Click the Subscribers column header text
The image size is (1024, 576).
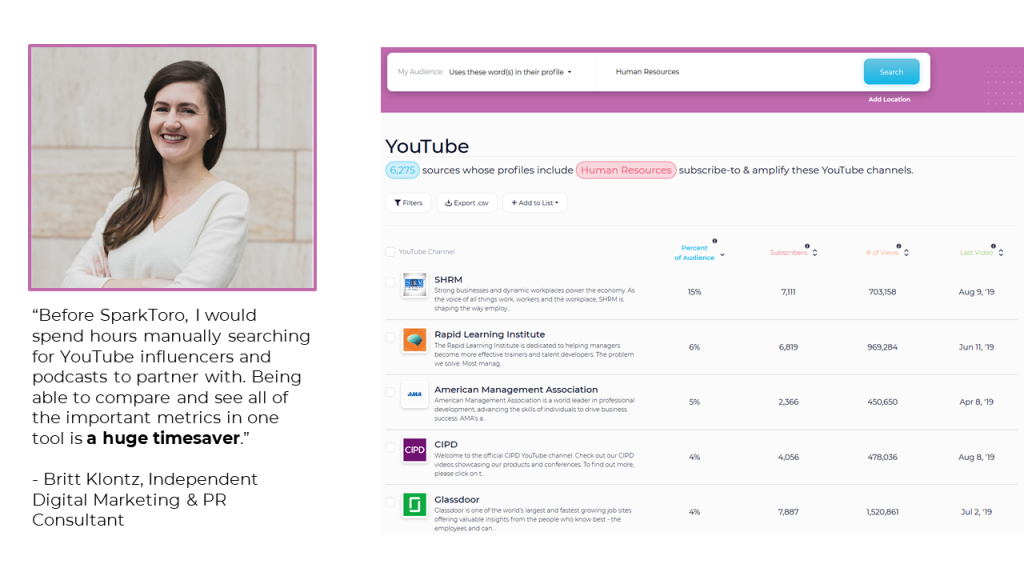click(788, 253)
